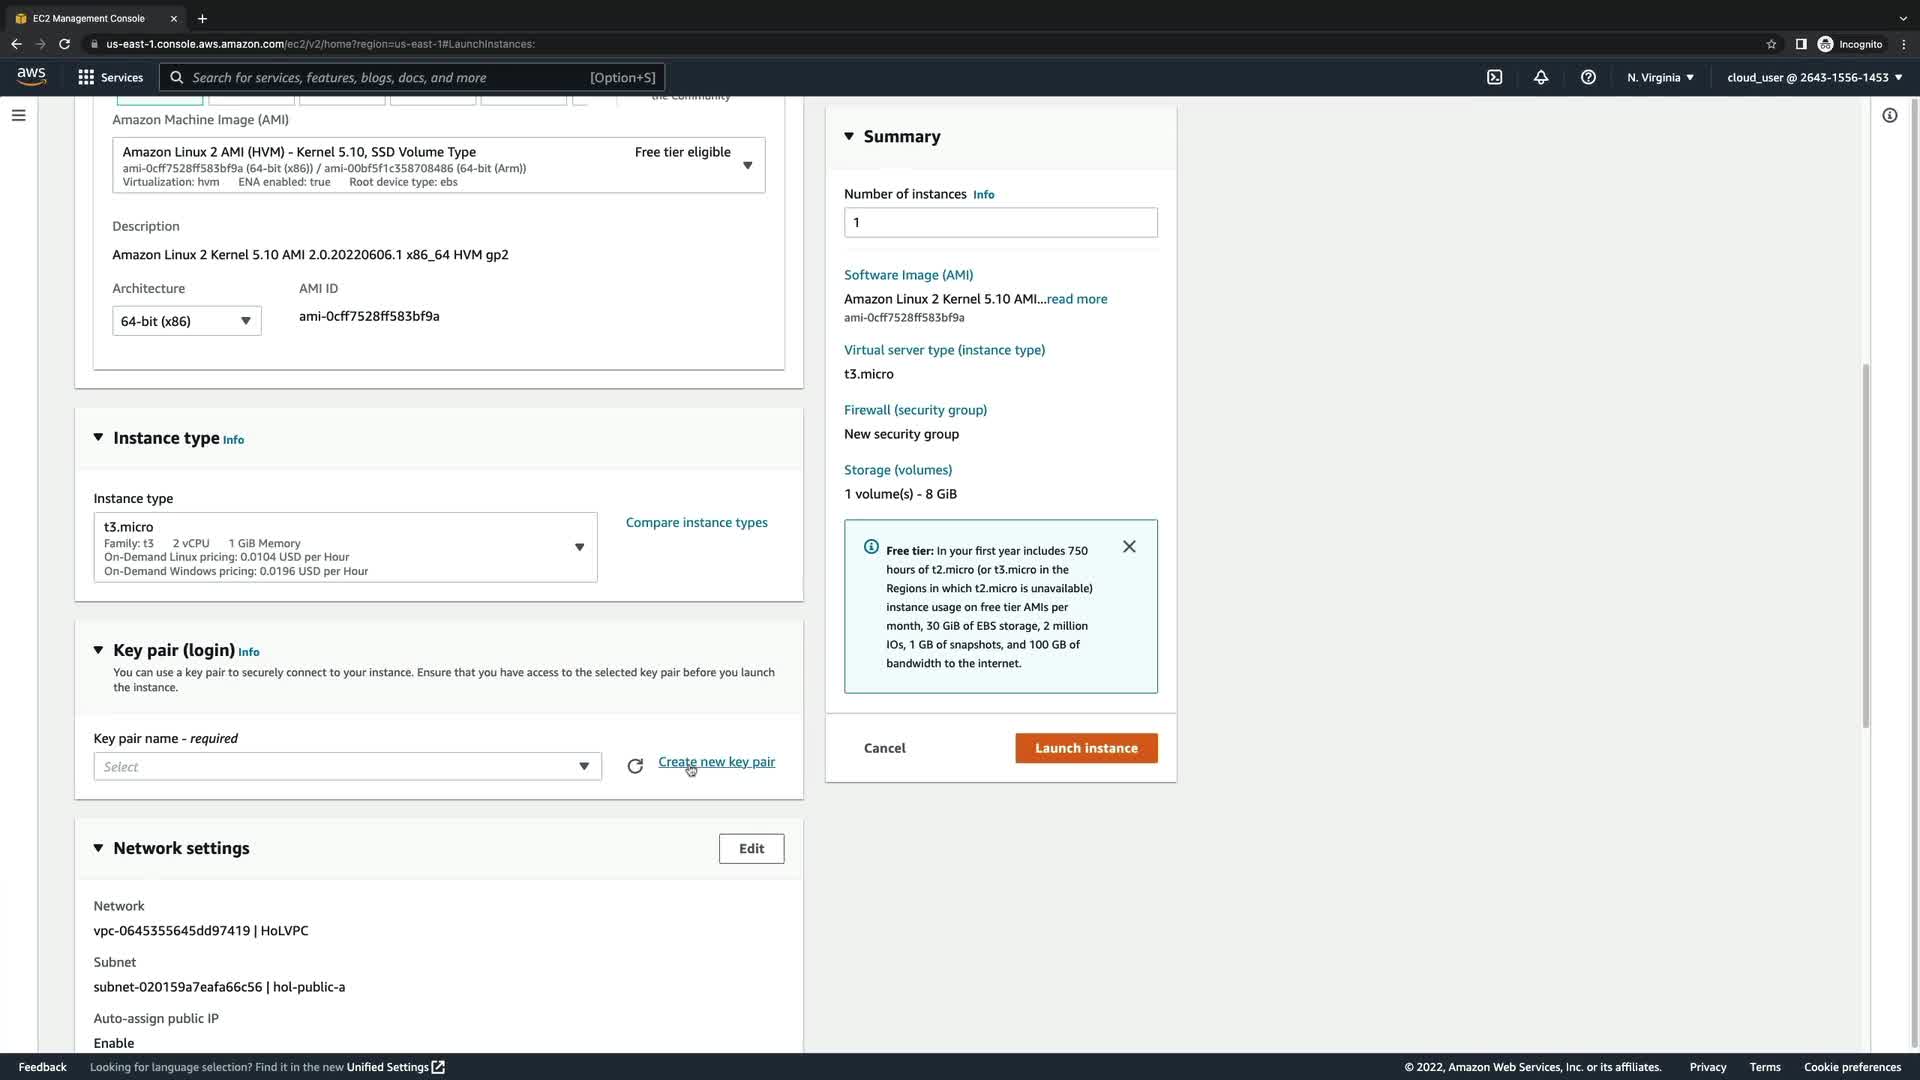Image resolution: width=1920 pixels, height=1080 pixels.
Task: Click the Launch instance button
Action: pos(1086,748)
